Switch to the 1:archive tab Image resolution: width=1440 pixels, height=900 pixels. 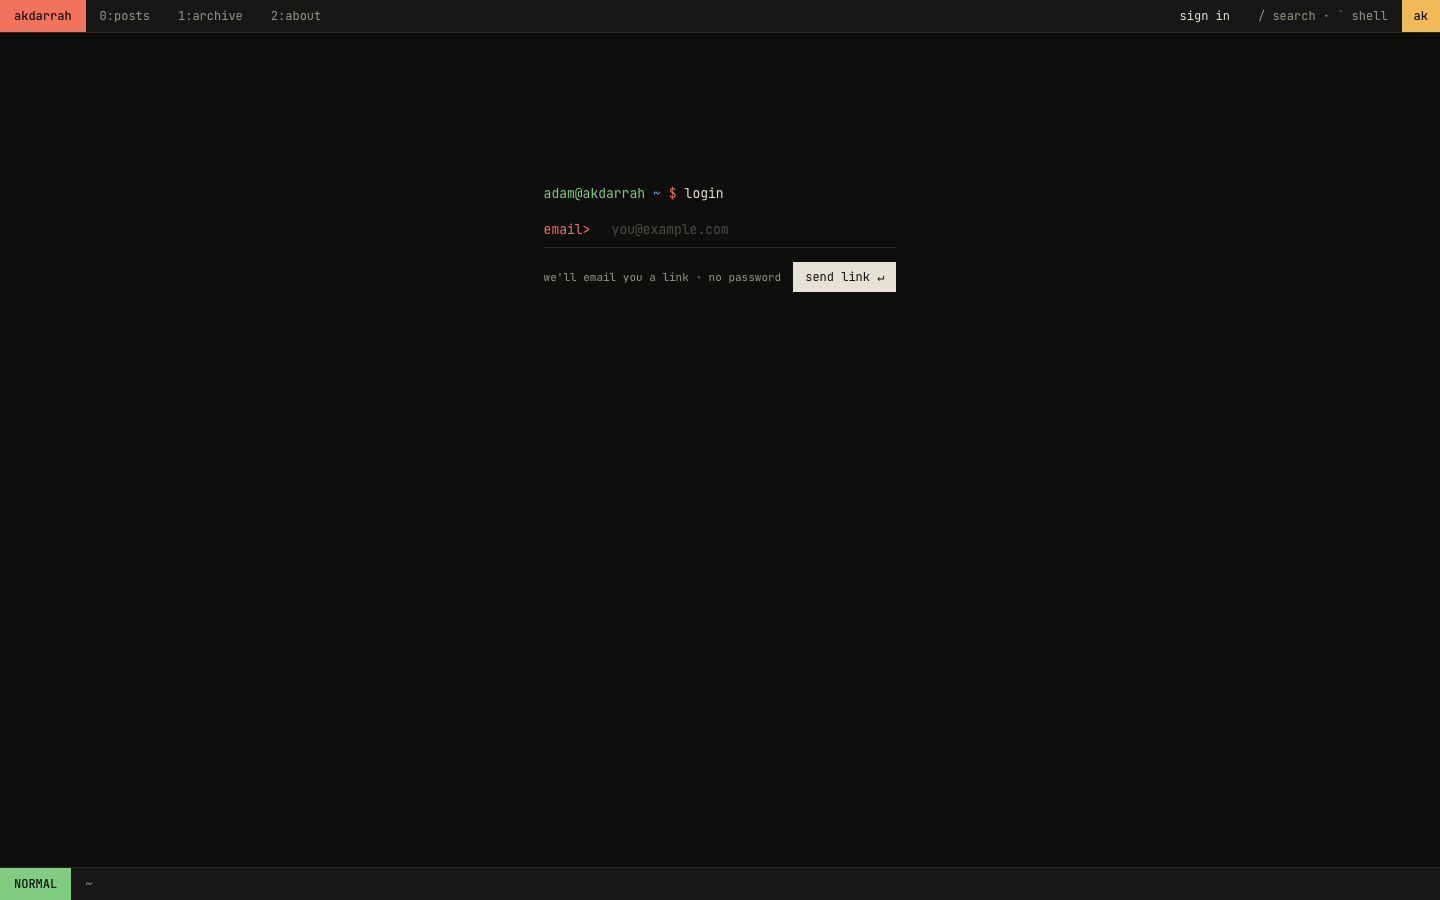click(x=210, y=16)
